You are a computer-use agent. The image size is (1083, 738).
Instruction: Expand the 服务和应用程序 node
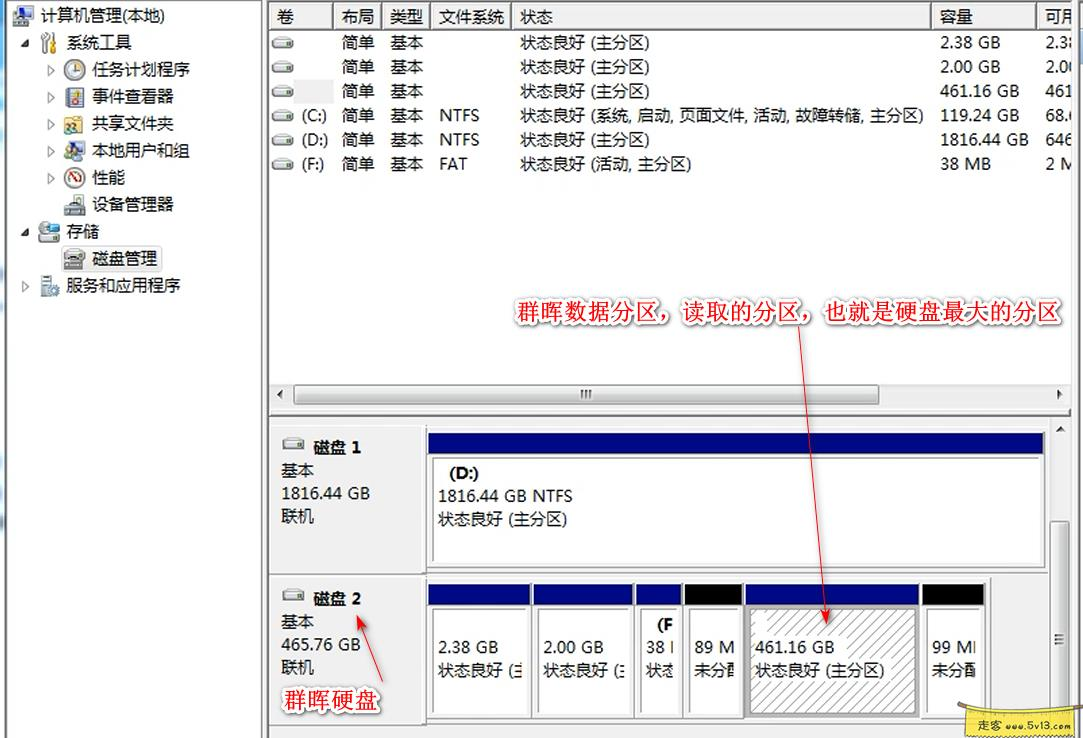24,284
